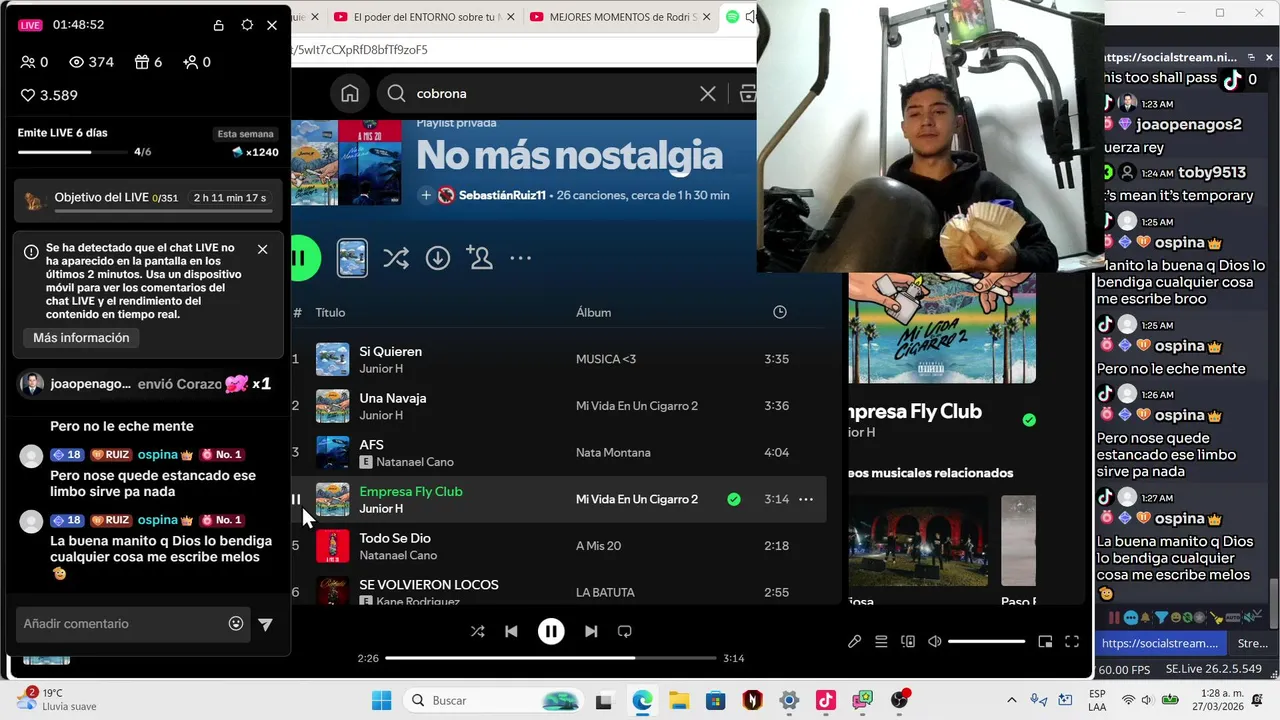Click the 374 viewers eye icon

pos(76,62)
